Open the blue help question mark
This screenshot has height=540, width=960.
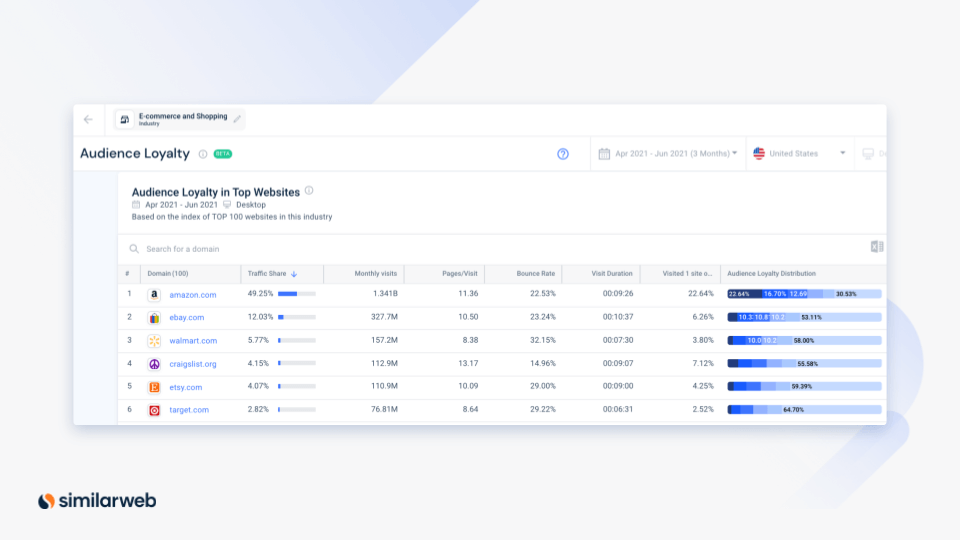coord(563,154)
